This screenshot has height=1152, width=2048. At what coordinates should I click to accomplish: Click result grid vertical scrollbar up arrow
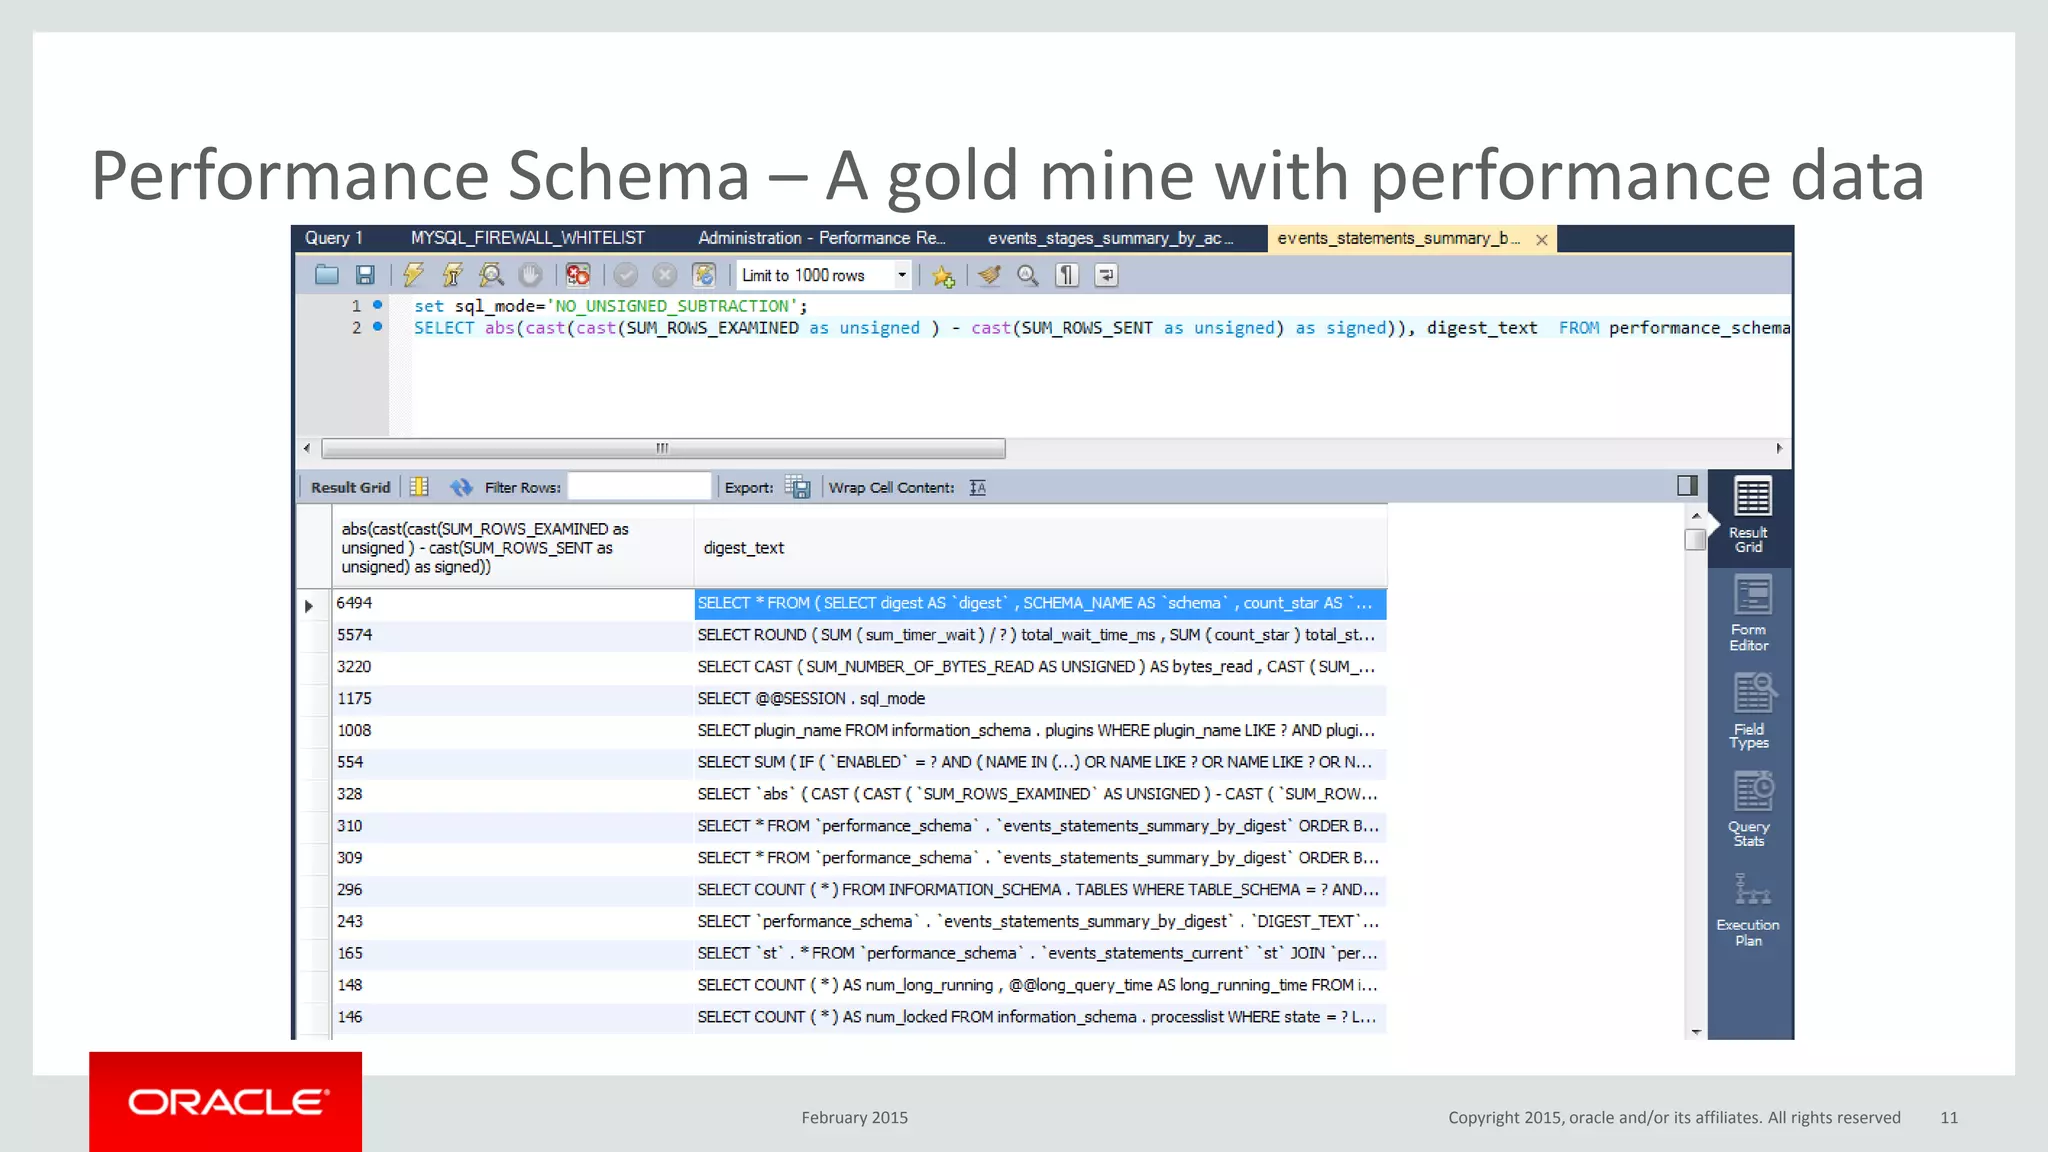click(1695, 515)
